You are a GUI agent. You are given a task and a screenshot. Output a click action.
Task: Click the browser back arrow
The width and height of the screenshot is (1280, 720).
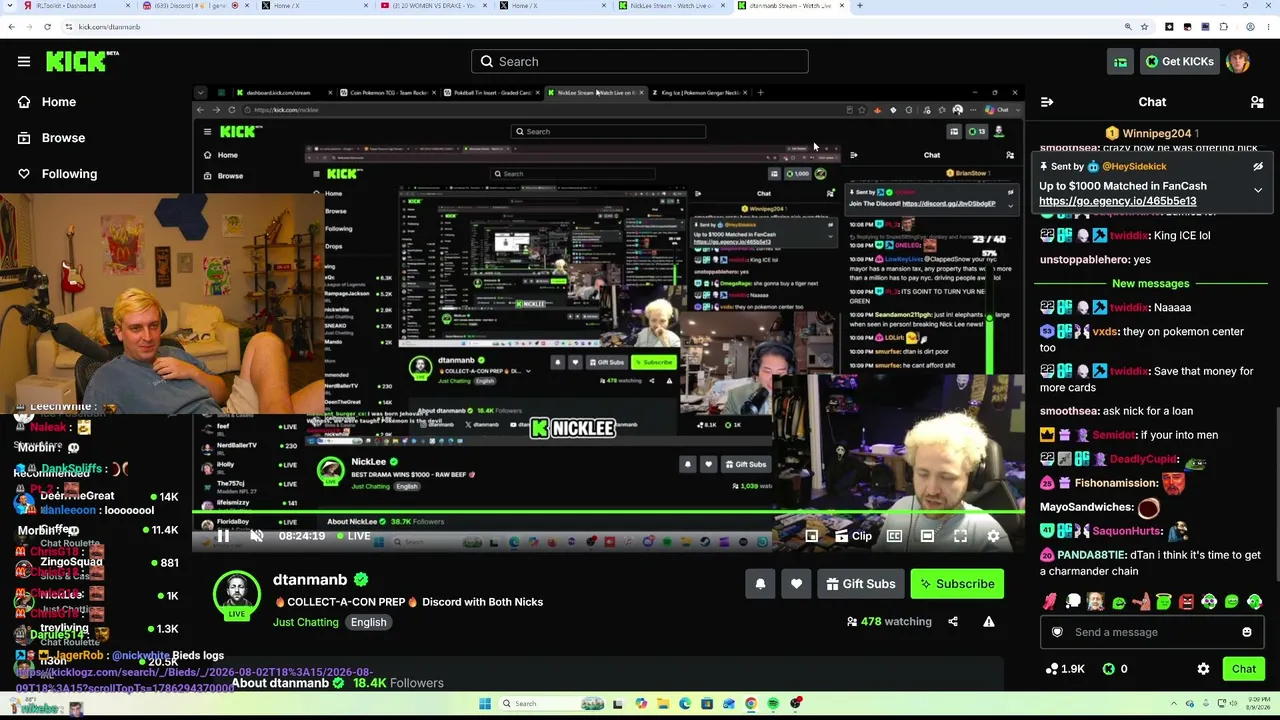coord(11,27)
